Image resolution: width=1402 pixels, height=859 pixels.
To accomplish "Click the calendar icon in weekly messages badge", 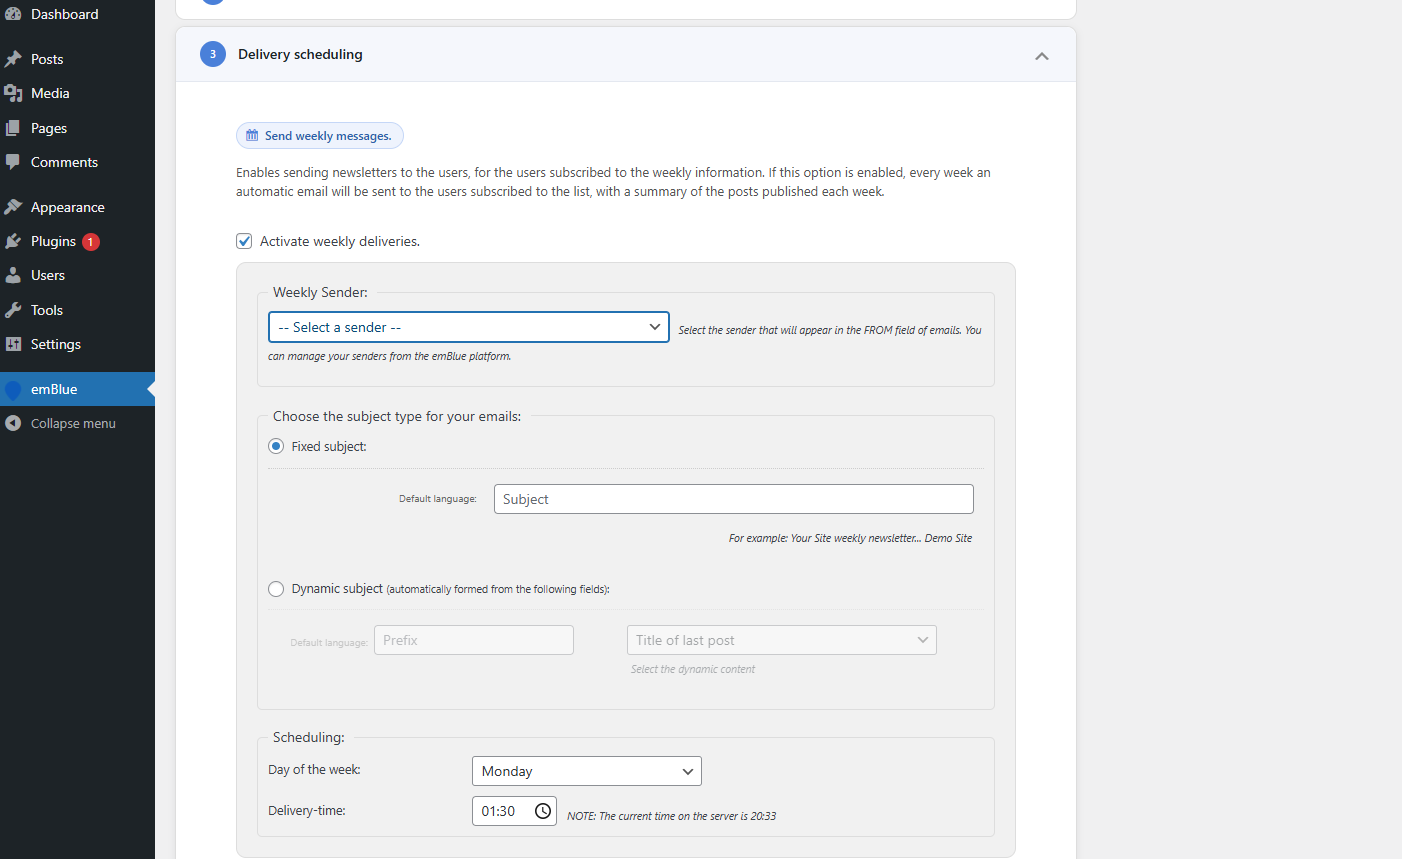I will pos(252,135).
